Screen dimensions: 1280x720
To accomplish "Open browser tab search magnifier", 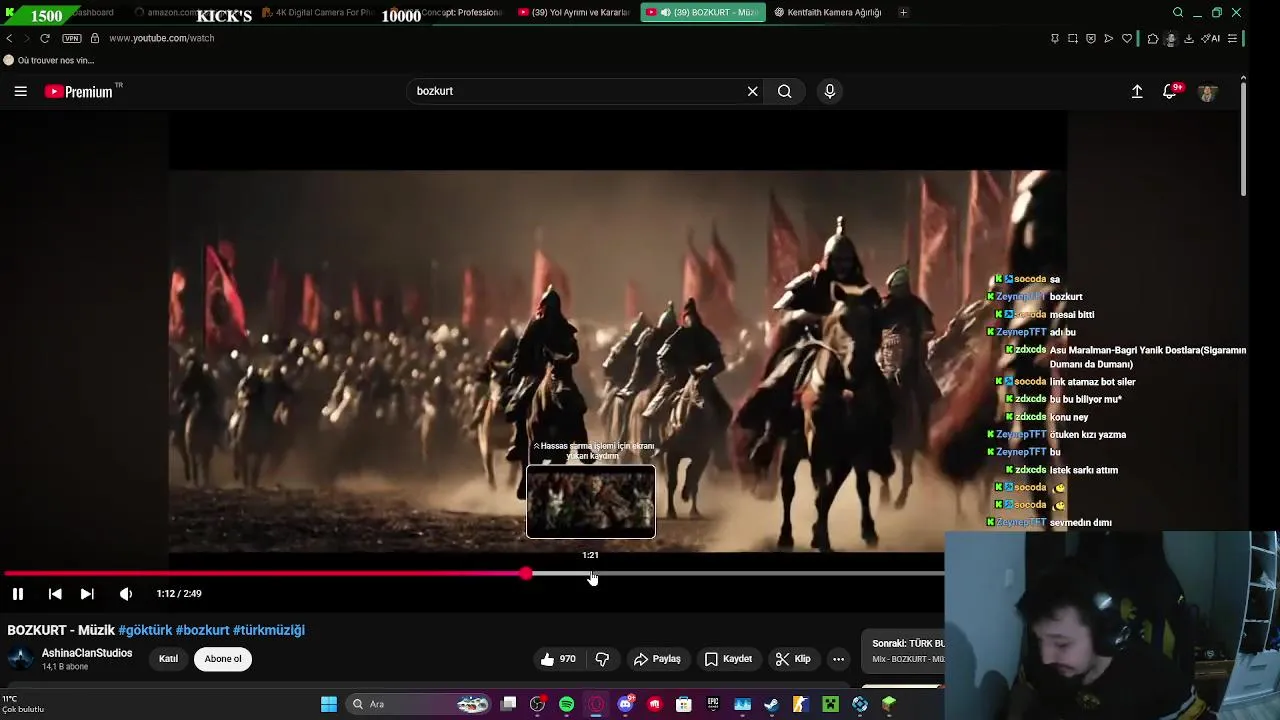I will coord(1177,12).
